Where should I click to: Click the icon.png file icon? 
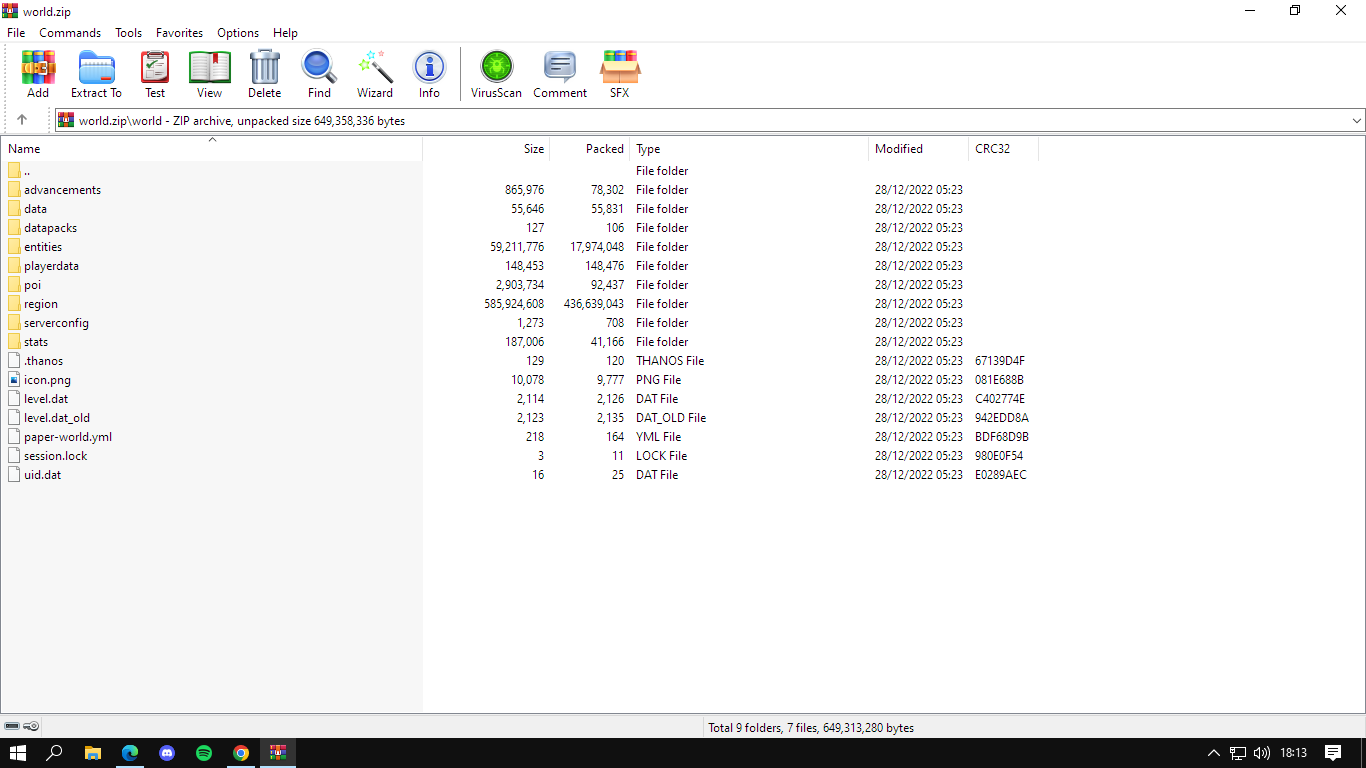click(x=14, y=380)
